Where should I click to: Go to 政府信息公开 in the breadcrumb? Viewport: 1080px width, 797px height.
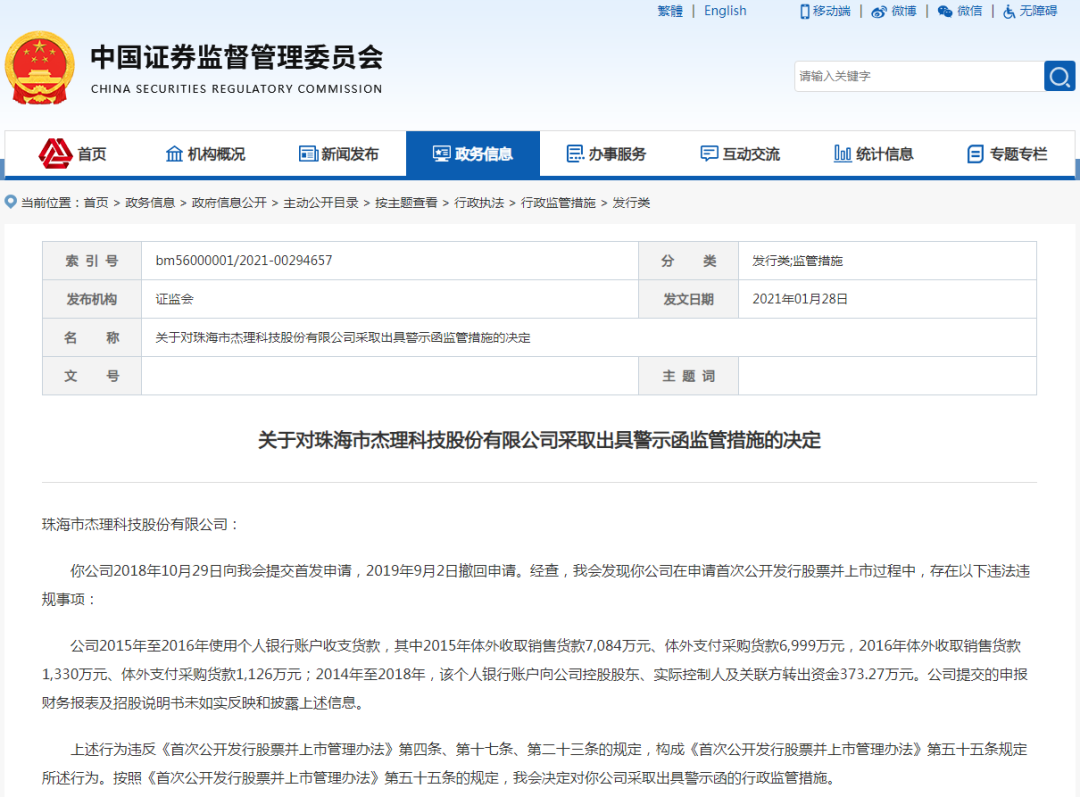point(229,203)
